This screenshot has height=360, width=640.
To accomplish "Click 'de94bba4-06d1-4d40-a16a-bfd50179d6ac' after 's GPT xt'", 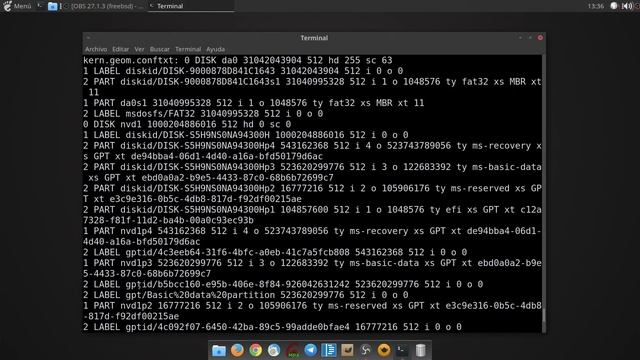I will [x=227, y=156].
